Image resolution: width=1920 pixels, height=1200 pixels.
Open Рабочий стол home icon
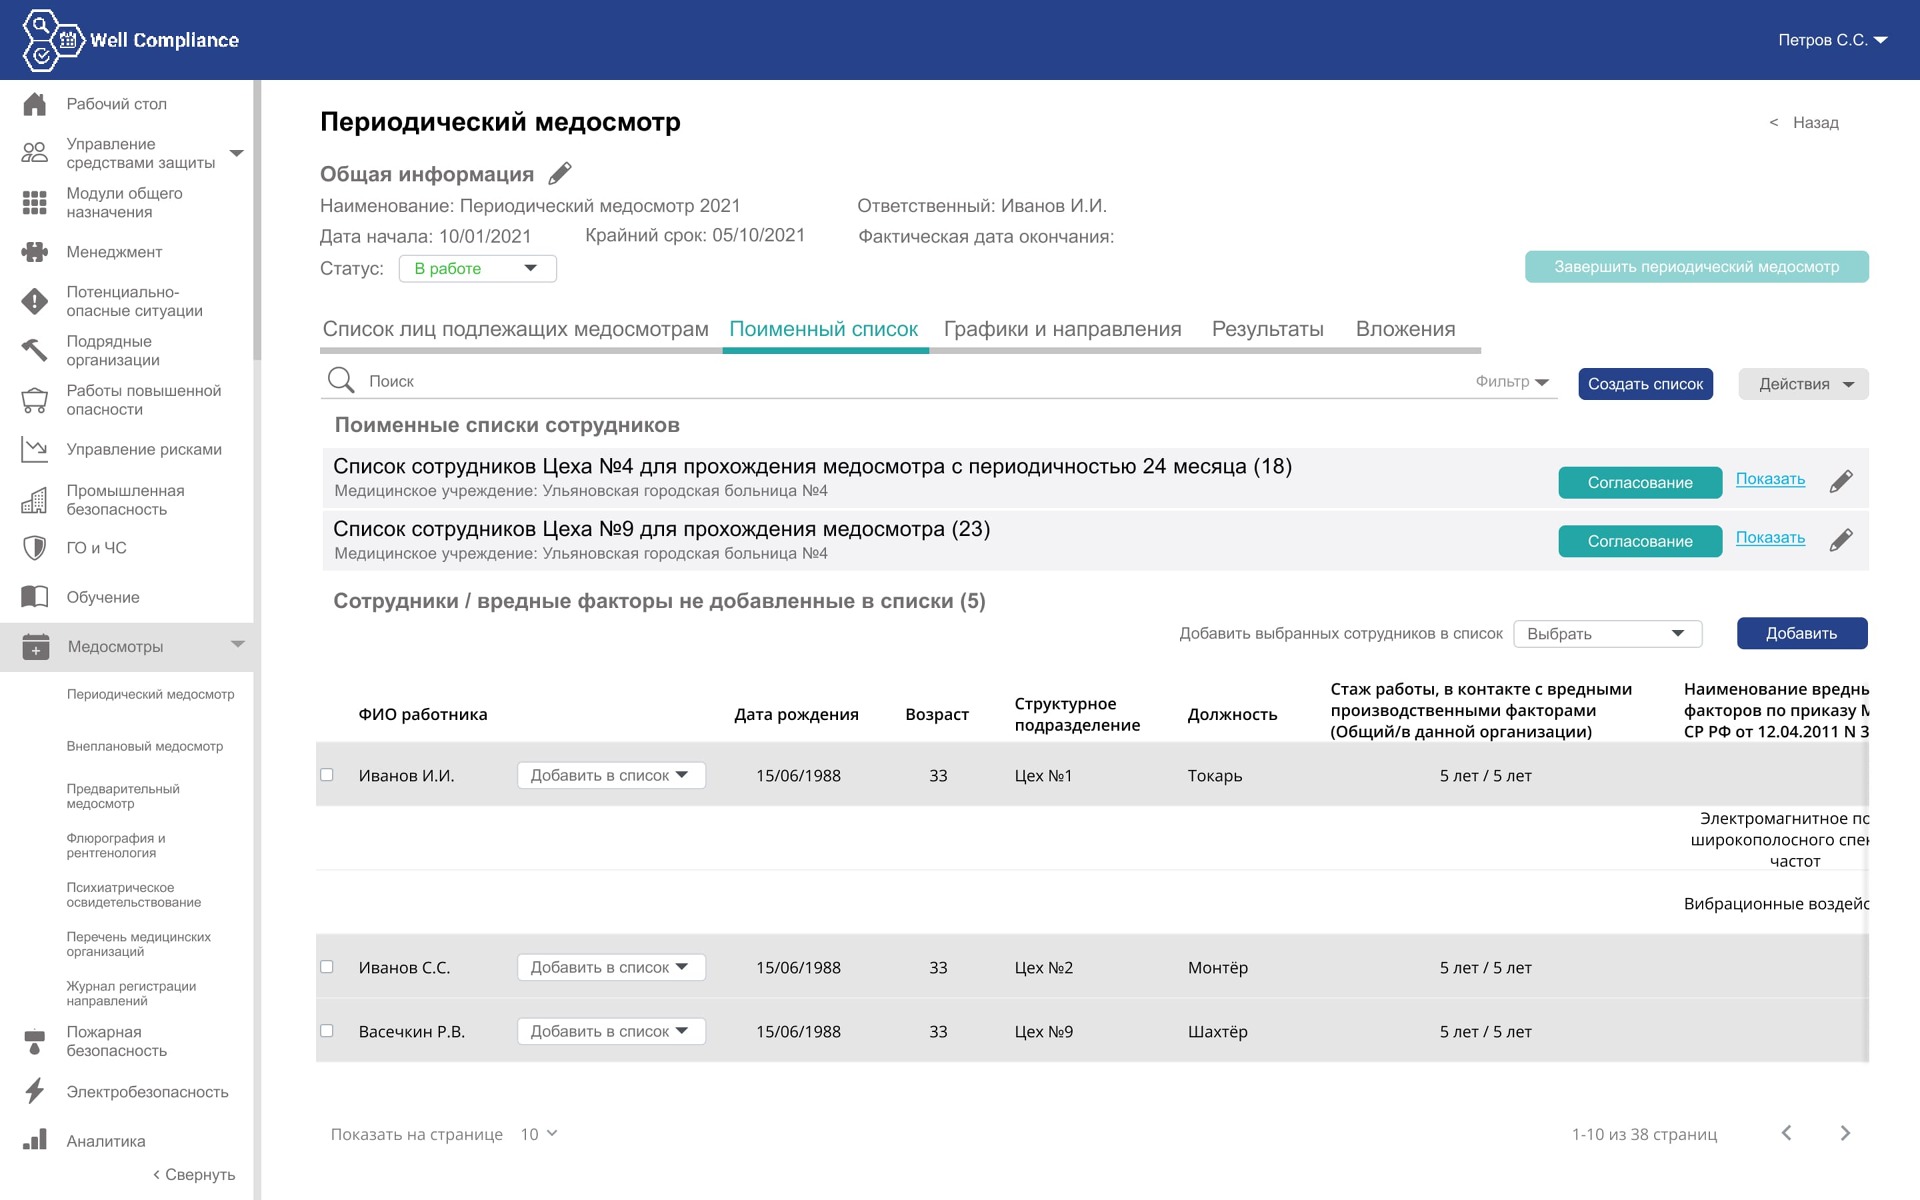(35, 104)
